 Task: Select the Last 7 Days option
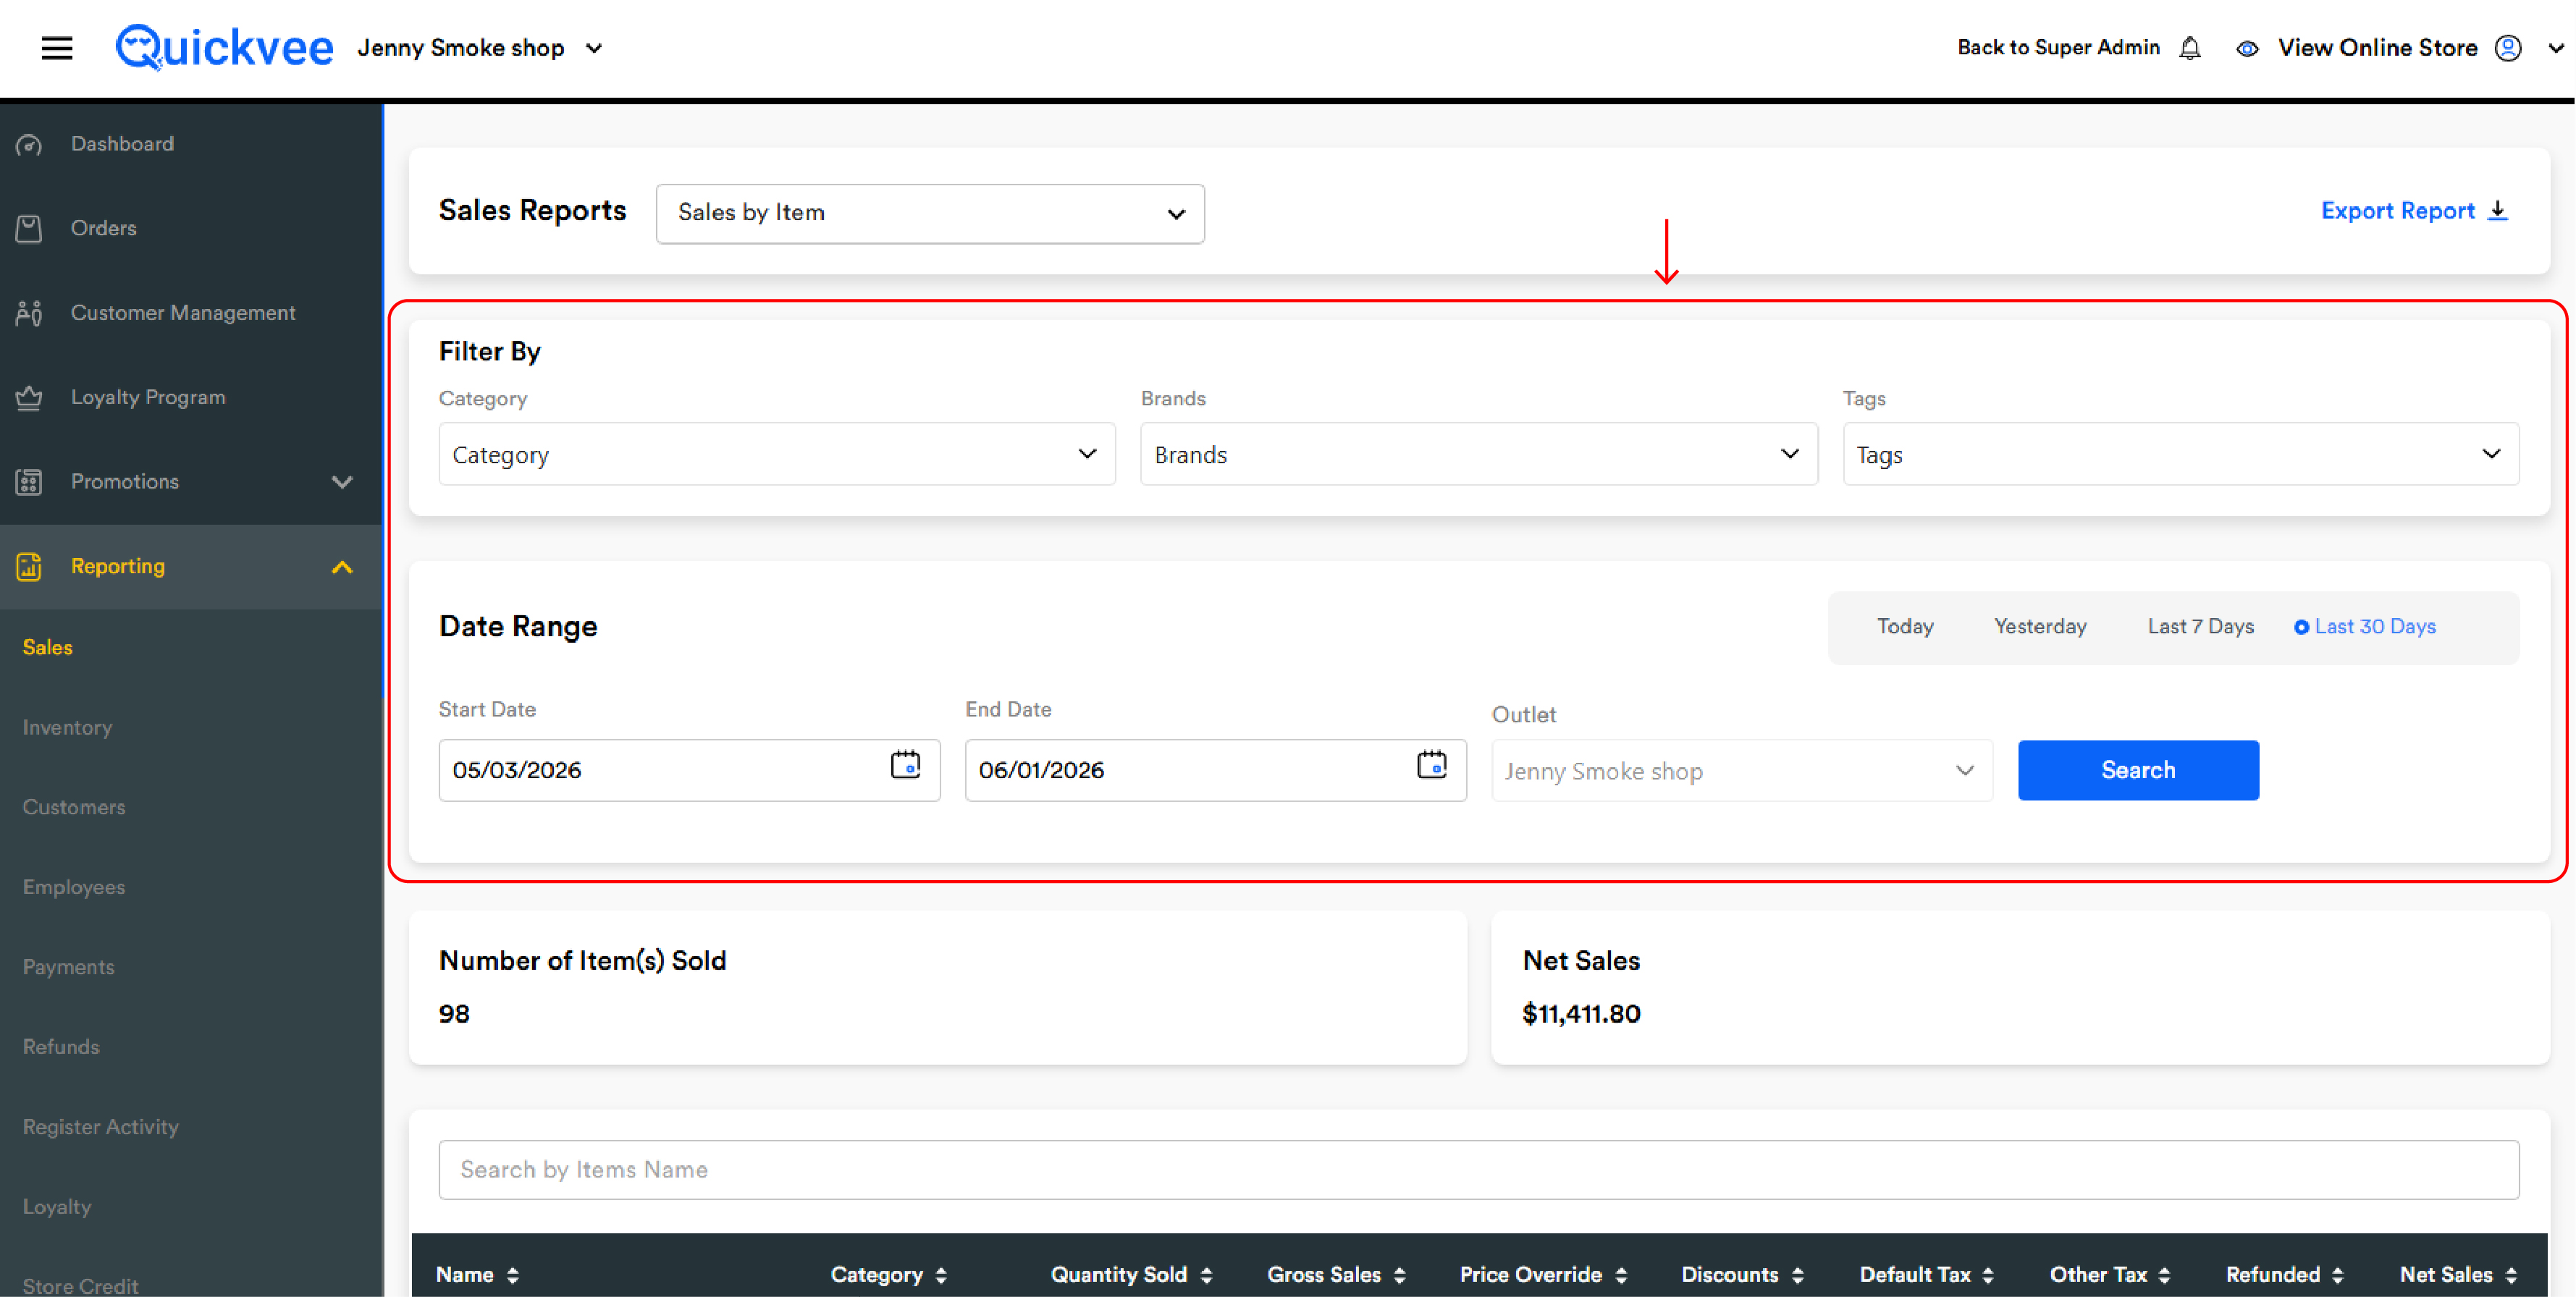point(2200,626)
